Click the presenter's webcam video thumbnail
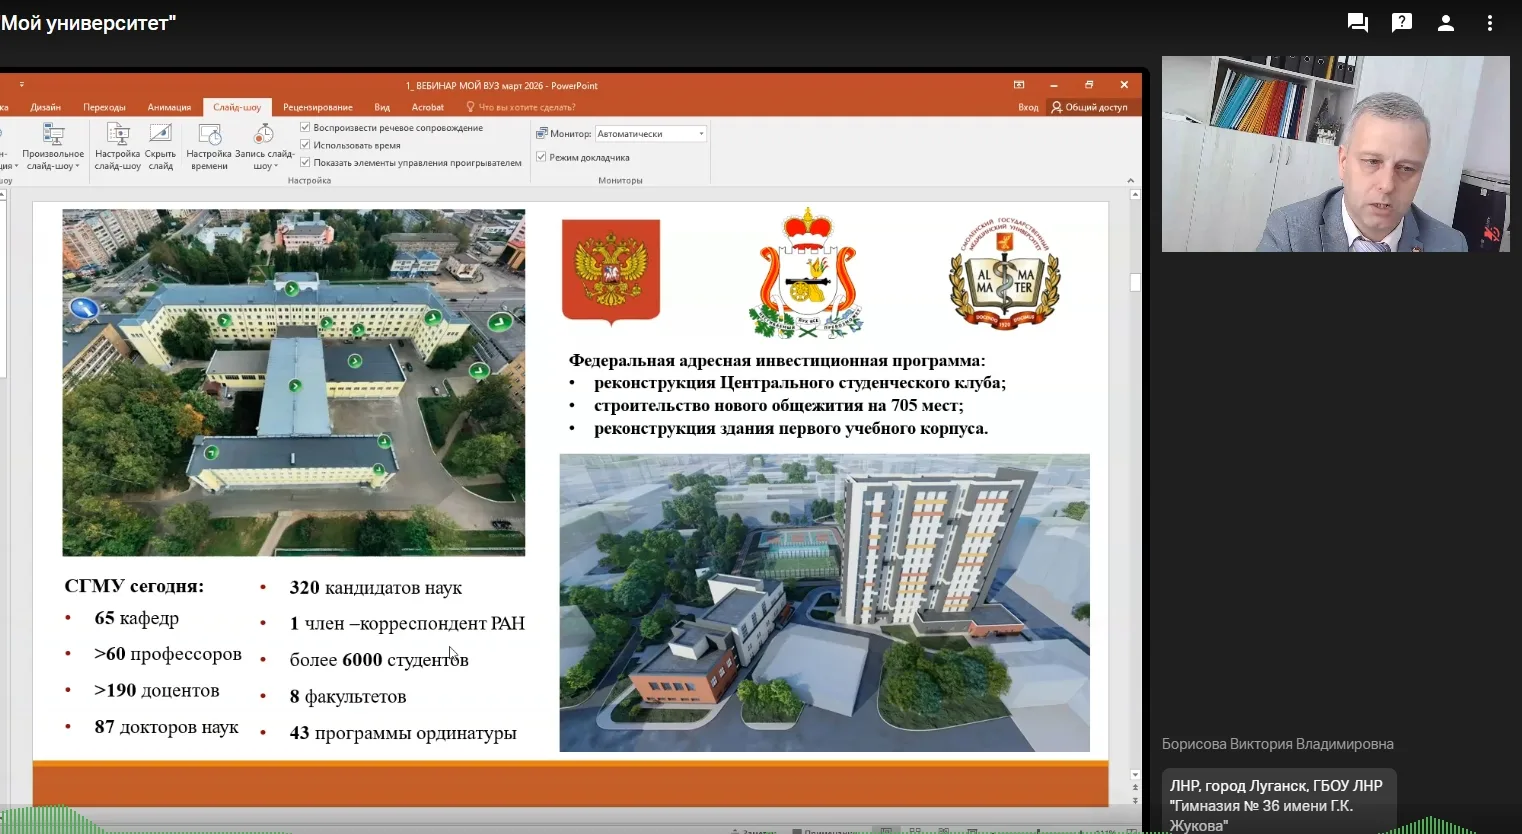 click(x=1335, y=154)
